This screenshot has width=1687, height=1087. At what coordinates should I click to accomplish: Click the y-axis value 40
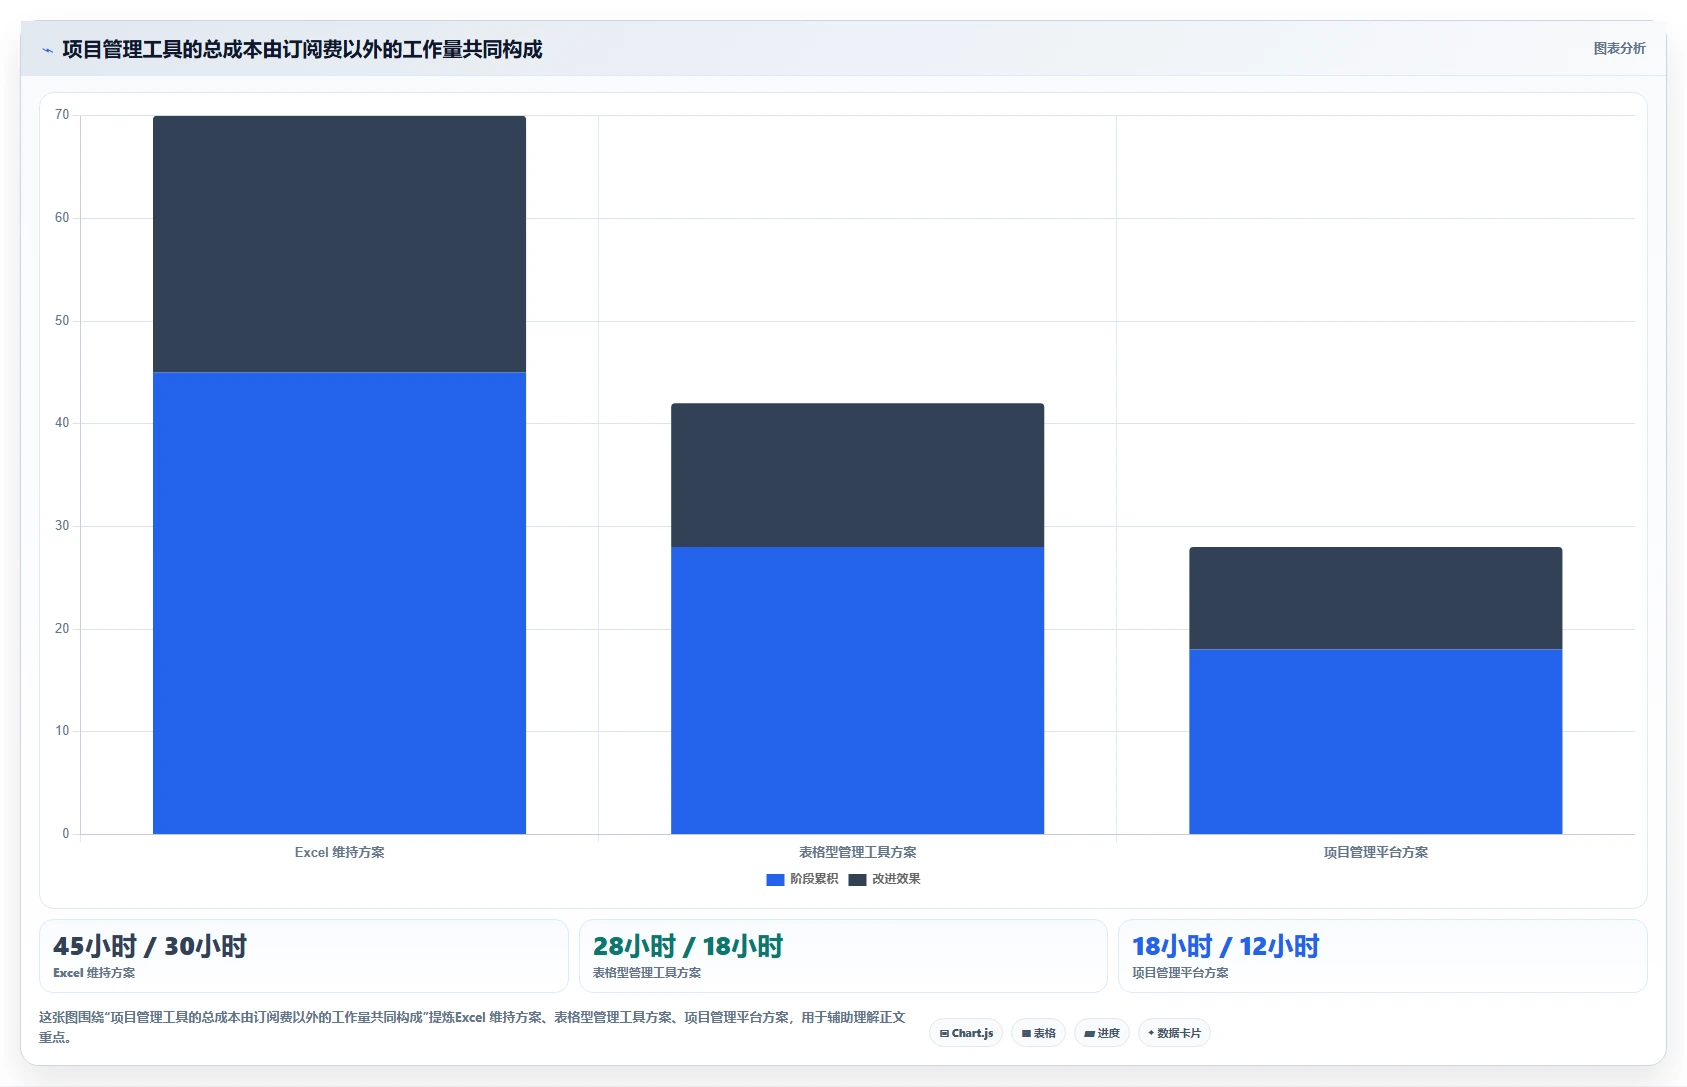[62, 423]
